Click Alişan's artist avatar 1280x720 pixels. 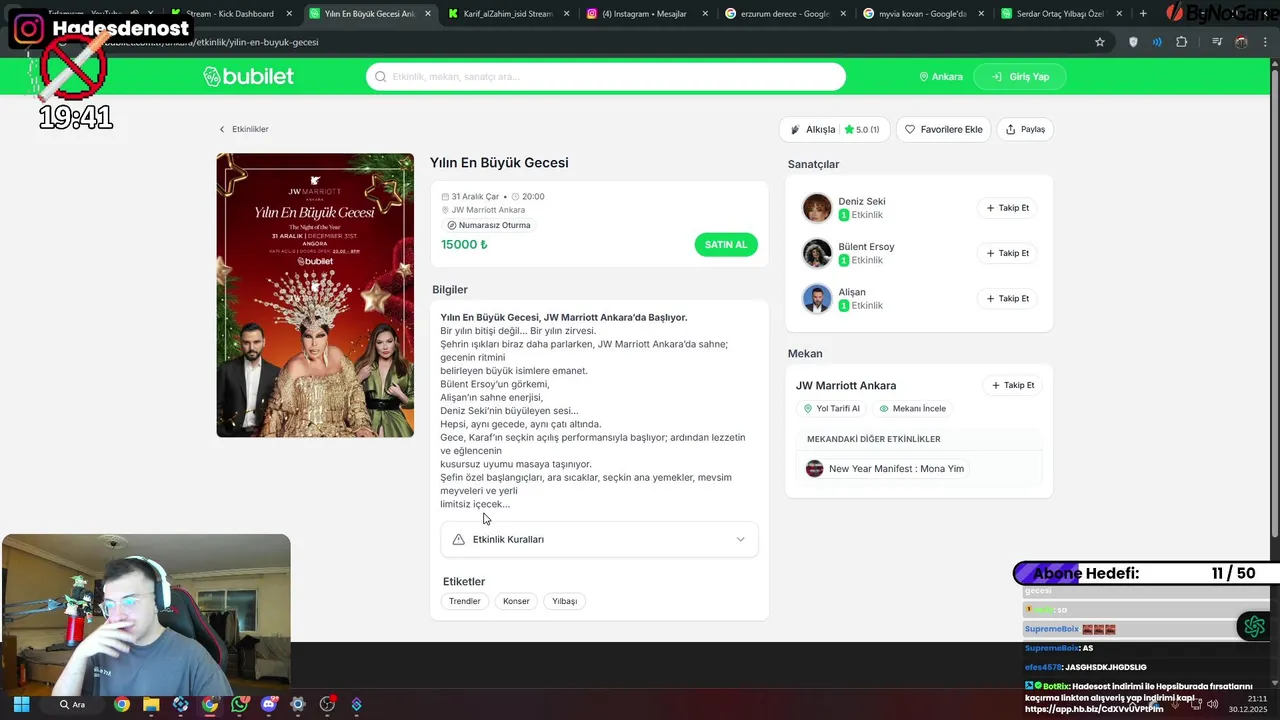point(817,298)
